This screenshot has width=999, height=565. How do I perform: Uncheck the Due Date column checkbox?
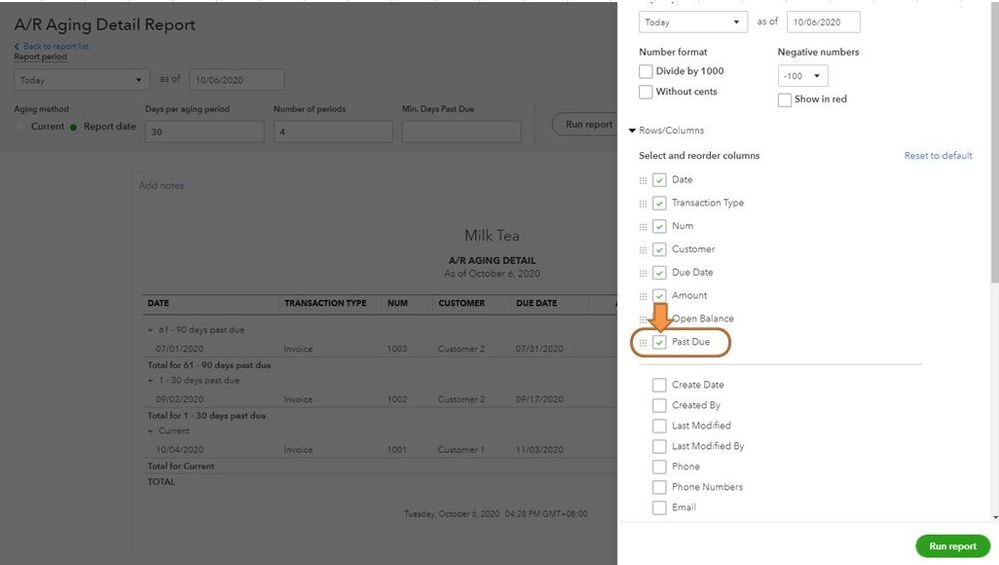click(x=659, y=273)
